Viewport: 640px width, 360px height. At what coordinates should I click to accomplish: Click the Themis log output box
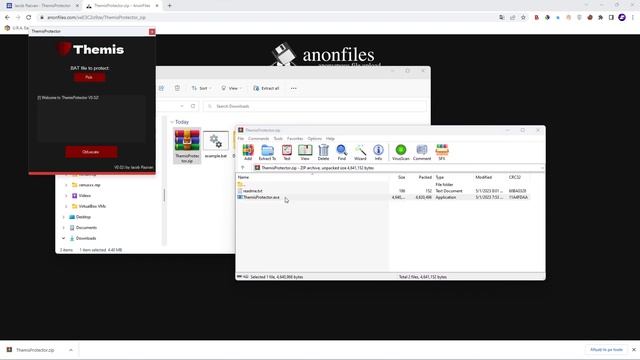pos(91,118)
